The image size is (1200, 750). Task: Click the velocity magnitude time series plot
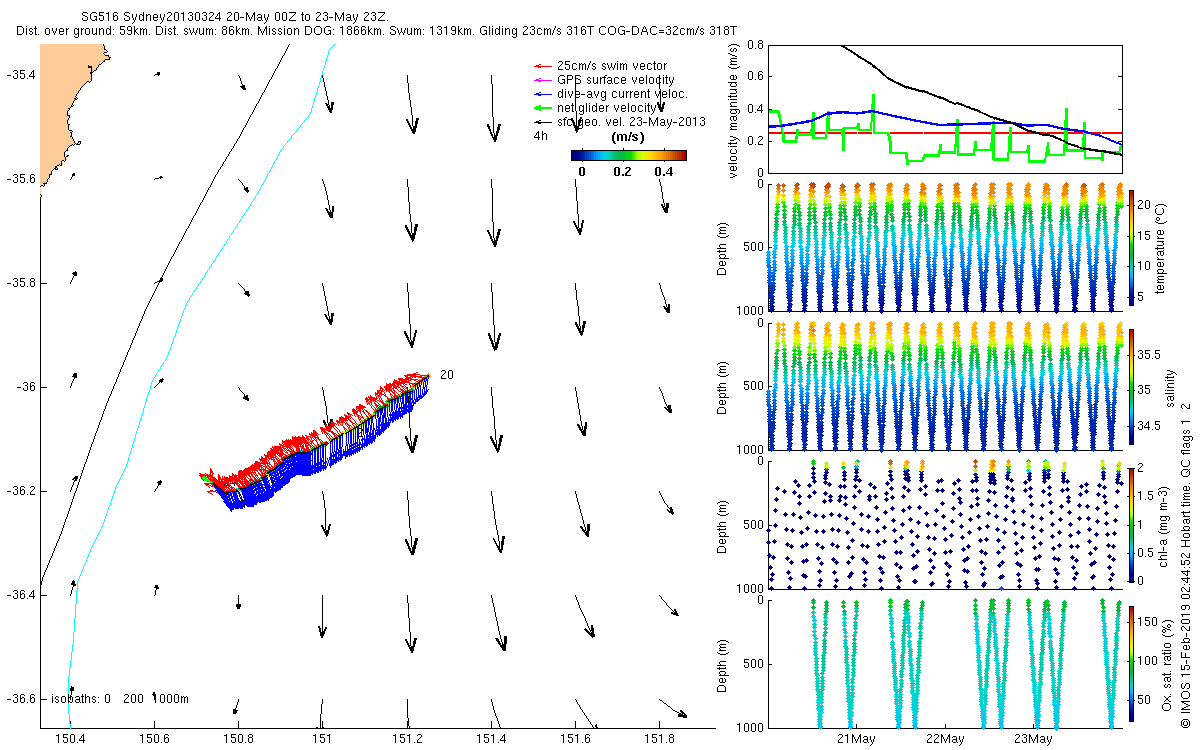pos(946,108)
